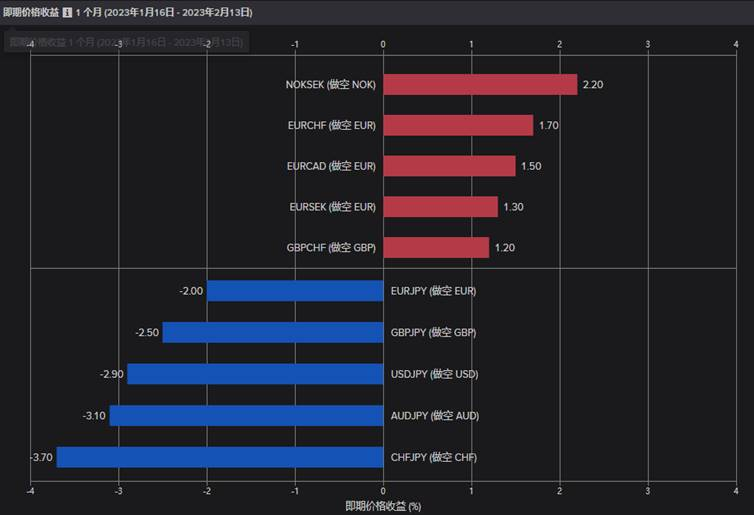Select the NOKSEK red bar valued 2.20
This screenshot has height=515, width=754.
click(480, 84)
